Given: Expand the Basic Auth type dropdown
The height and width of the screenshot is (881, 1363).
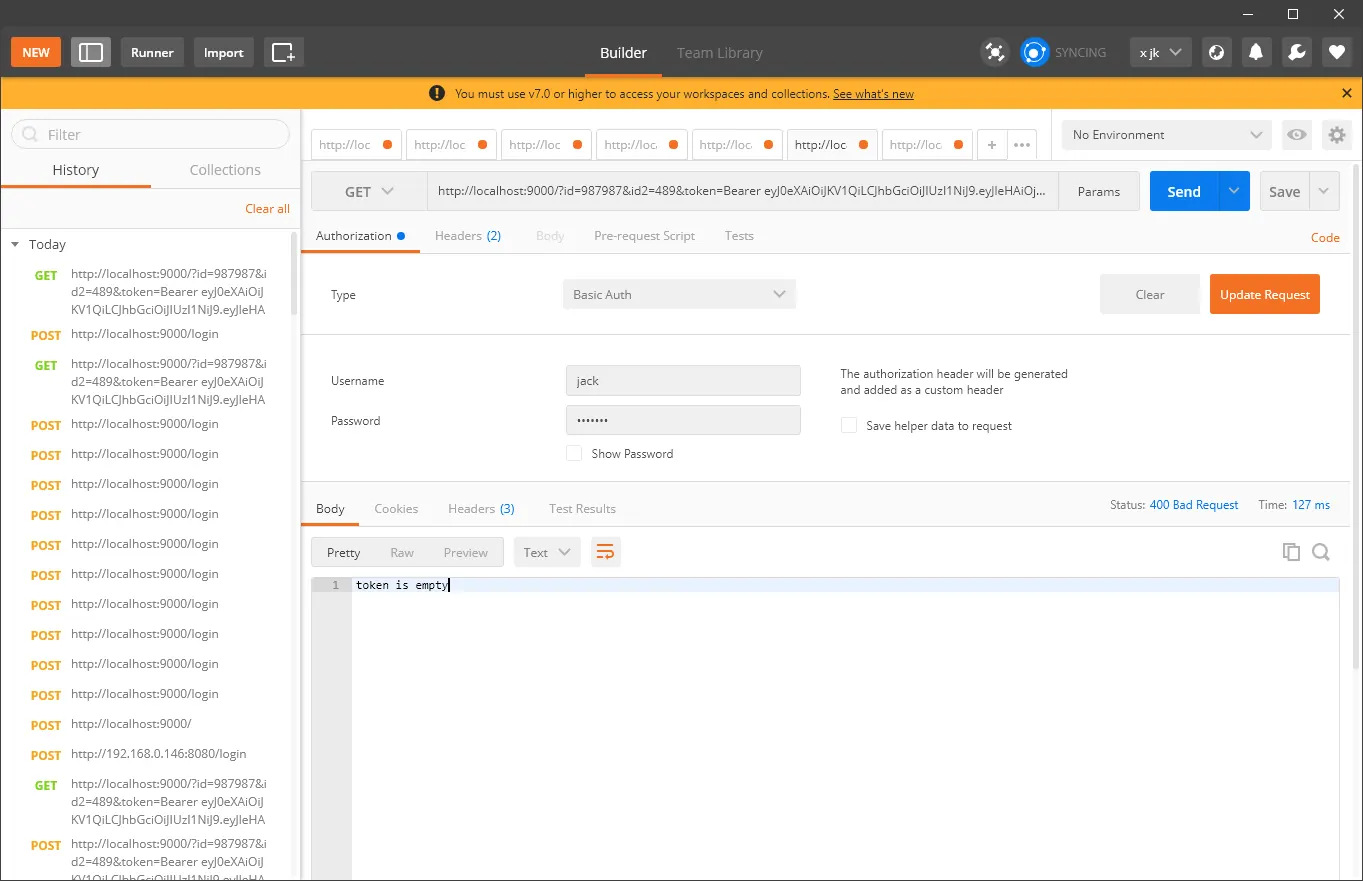Looking at the screenshot, I should point(679,294).
